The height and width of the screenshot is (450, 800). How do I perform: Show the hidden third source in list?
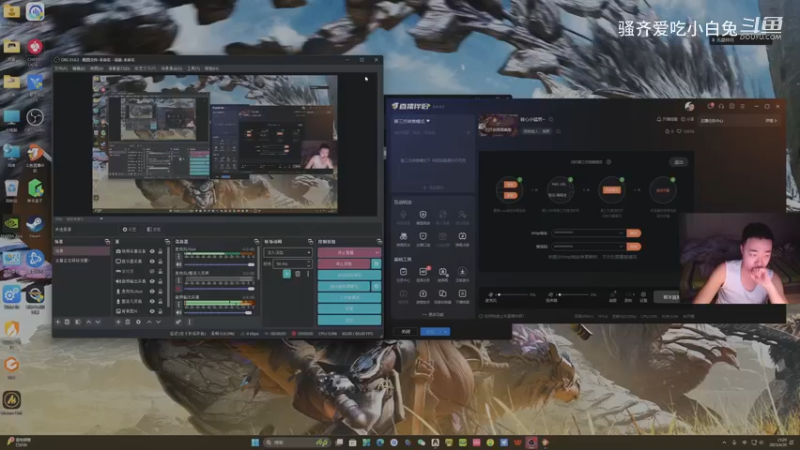pyautogui.click(x=152, y=271)
